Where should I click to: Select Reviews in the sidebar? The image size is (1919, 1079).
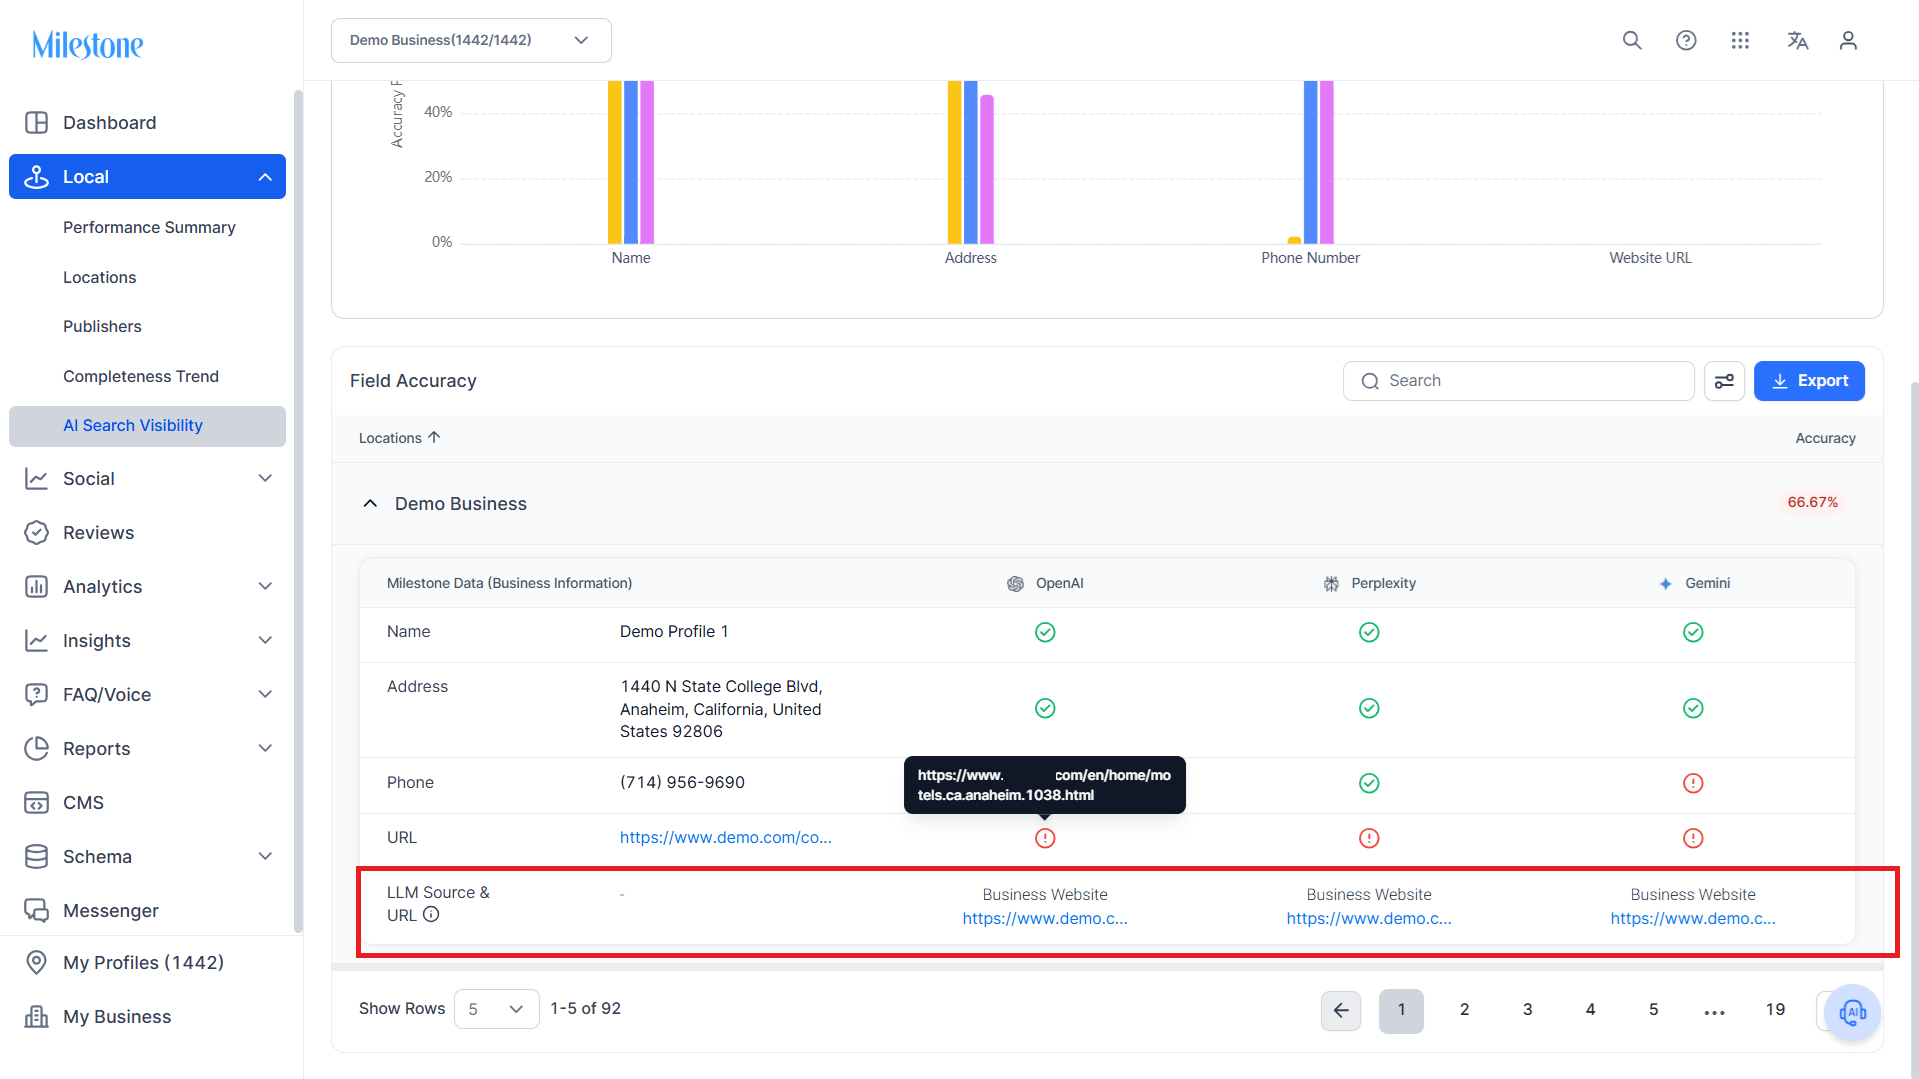(98, 533)
